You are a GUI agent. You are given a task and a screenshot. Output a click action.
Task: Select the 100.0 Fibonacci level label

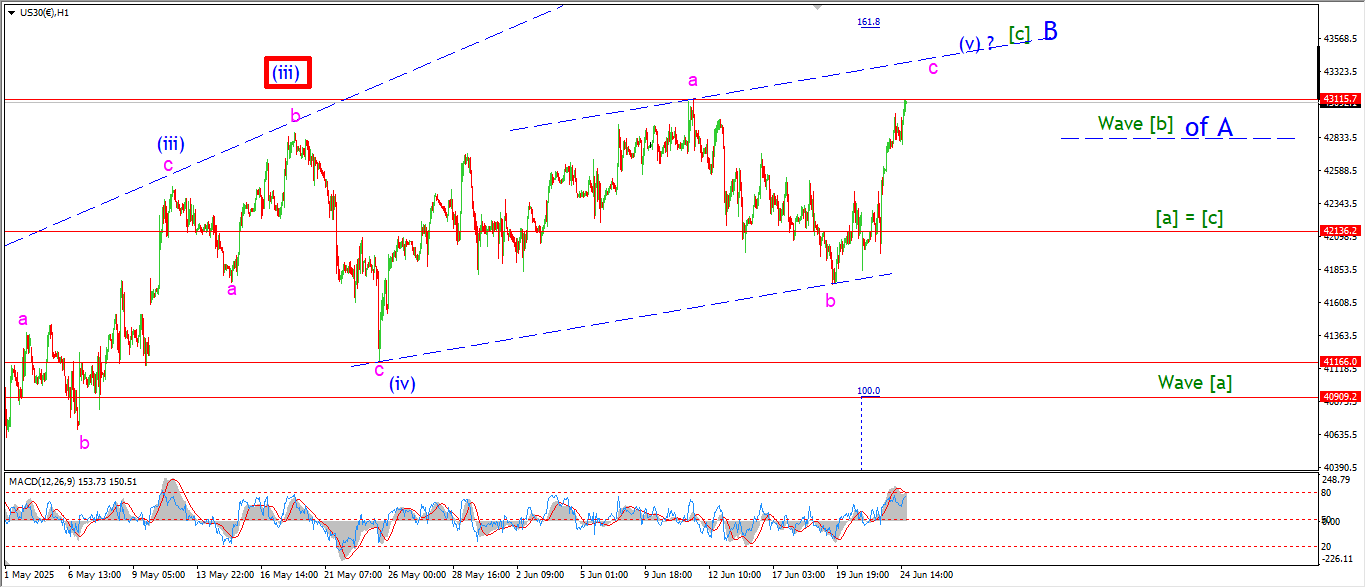[x=869, y=391]
